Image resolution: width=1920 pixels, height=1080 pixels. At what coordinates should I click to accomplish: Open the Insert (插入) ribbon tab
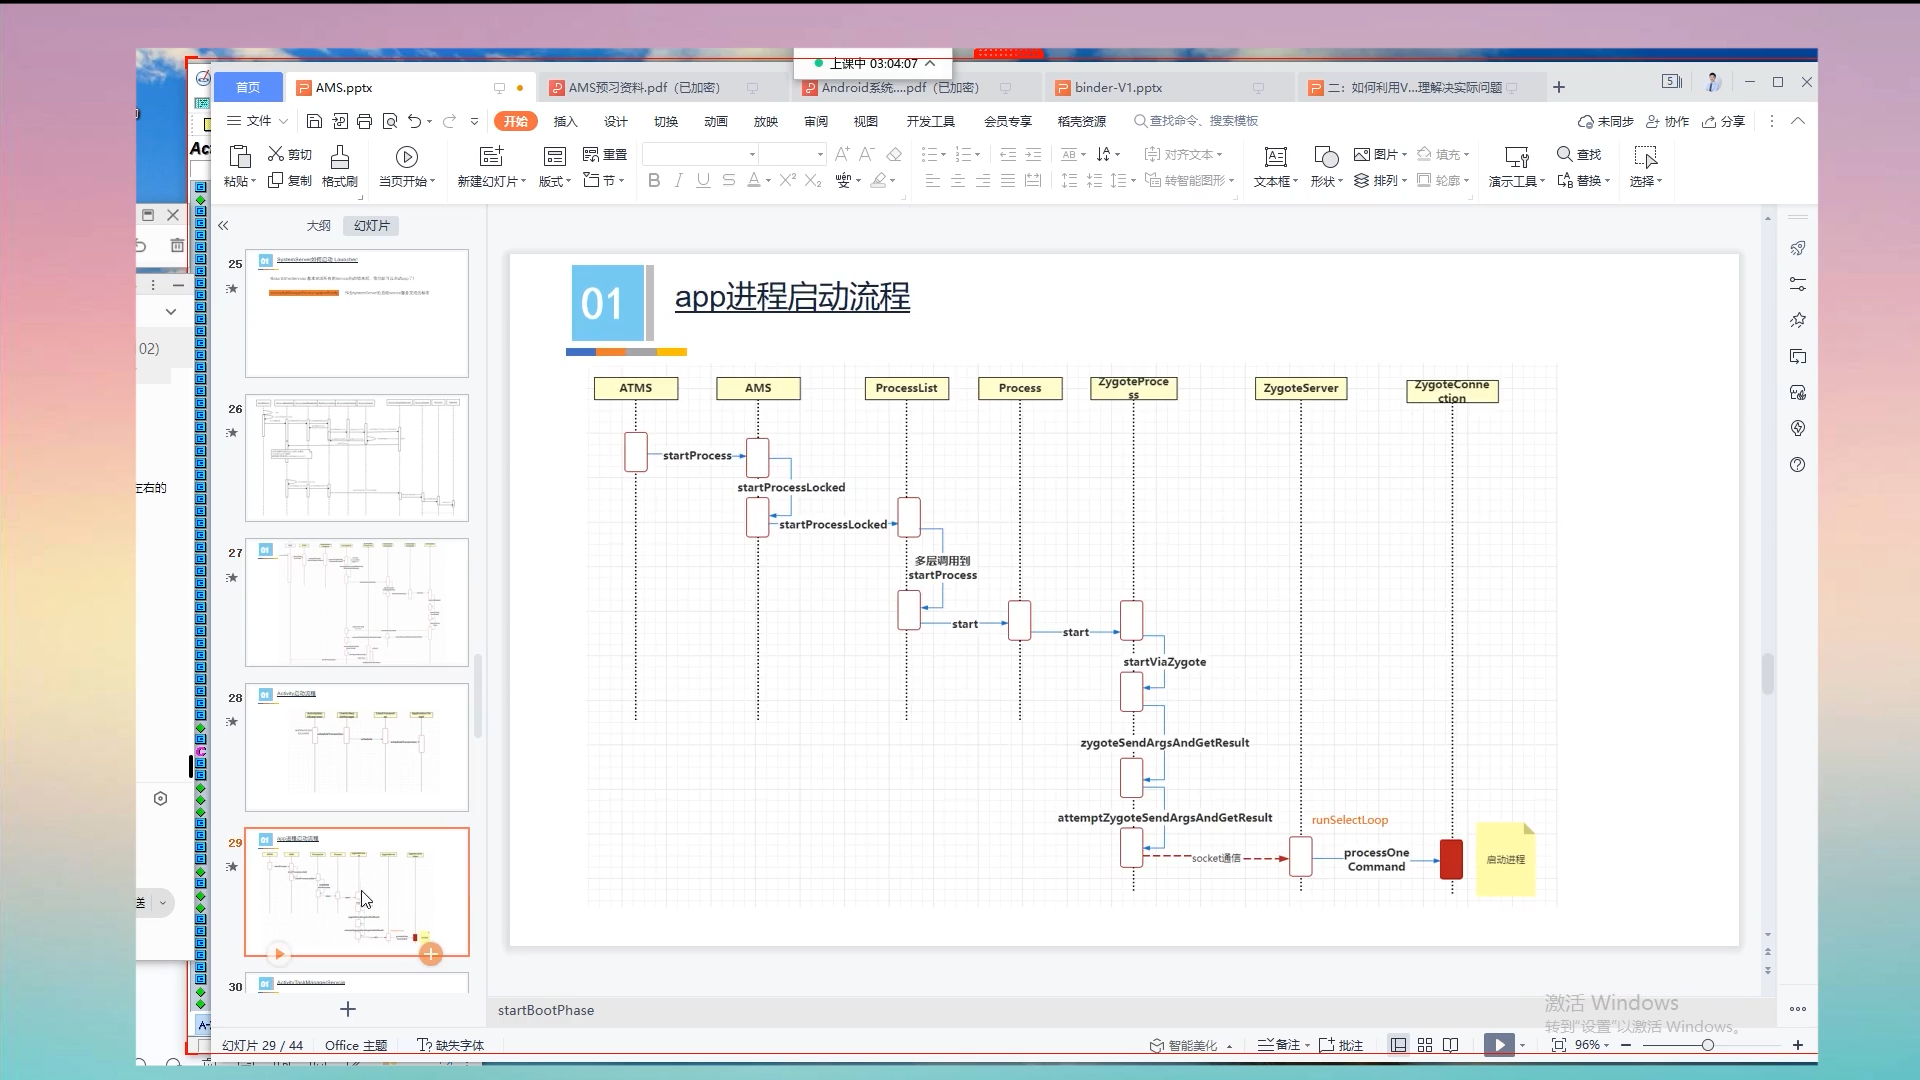(x=565, y=121)
